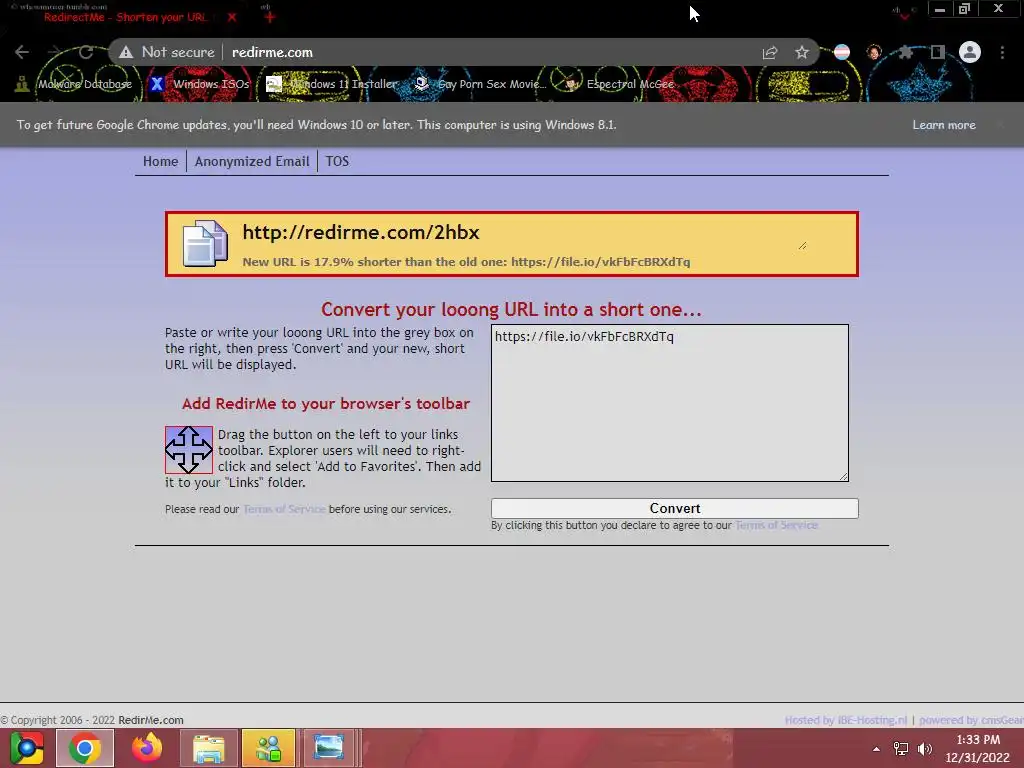
Task: Open the people icon app on taskbar
Action: tap(268, 748)
